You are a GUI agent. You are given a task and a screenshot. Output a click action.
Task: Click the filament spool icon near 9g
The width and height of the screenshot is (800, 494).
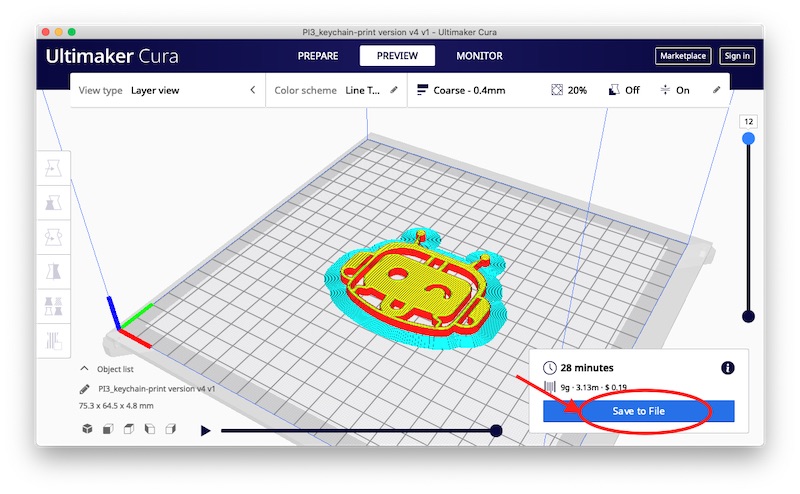pos(549,387)
